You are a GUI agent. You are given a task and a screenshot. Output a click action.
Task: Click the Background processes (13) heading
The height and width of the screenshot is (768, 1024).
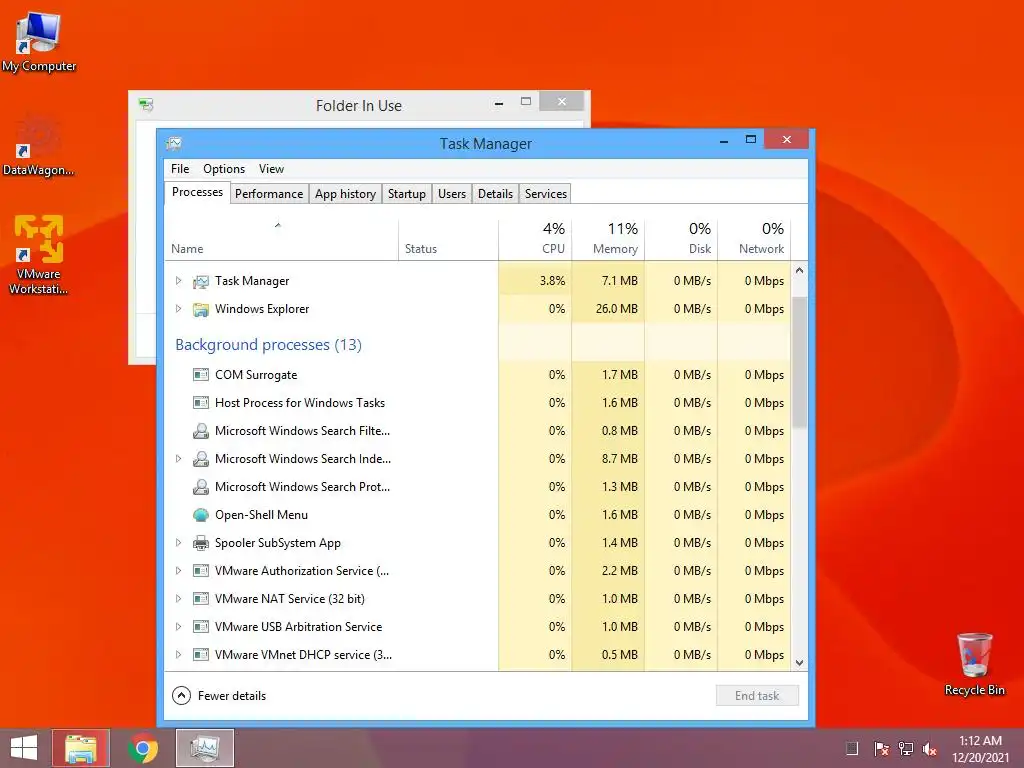[x=268, y=345]
